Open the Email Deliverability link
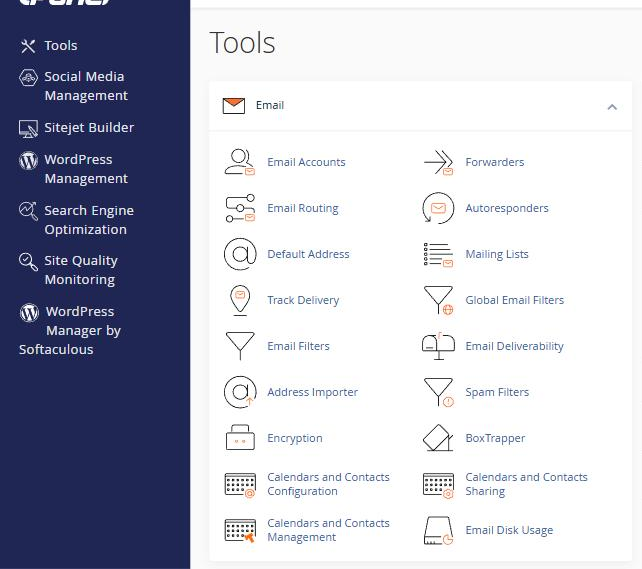642x569 pixels. click(x=514, y=346)
